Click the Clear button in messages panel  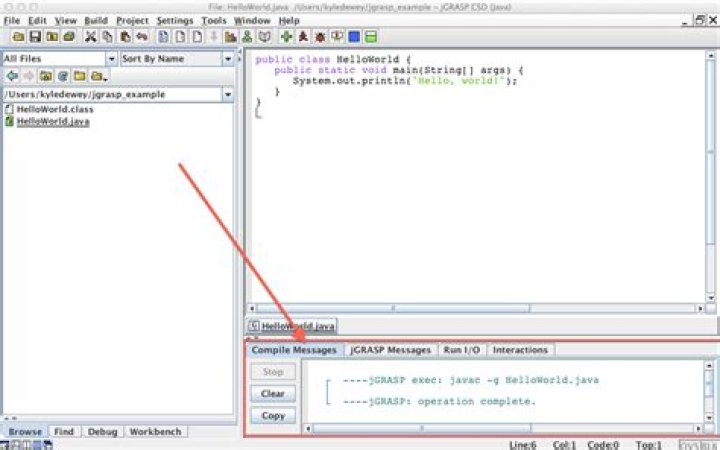coord(273,394)
